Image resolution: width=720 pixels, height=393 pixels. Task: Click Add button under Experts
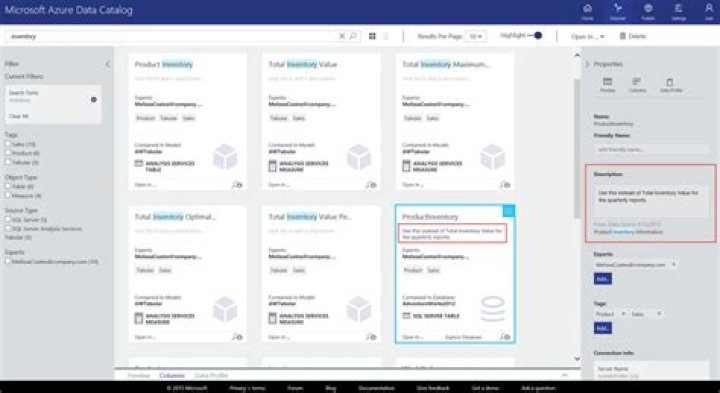602,279
